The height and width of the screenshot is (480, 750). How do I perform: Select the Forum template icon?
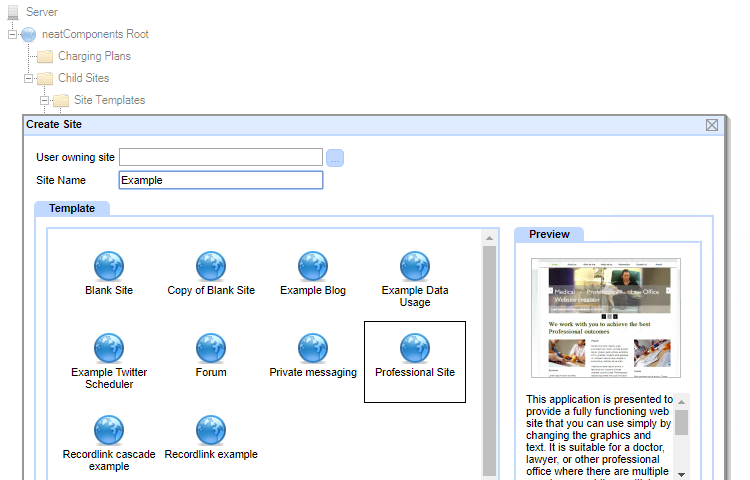click(x=211, y=348)
